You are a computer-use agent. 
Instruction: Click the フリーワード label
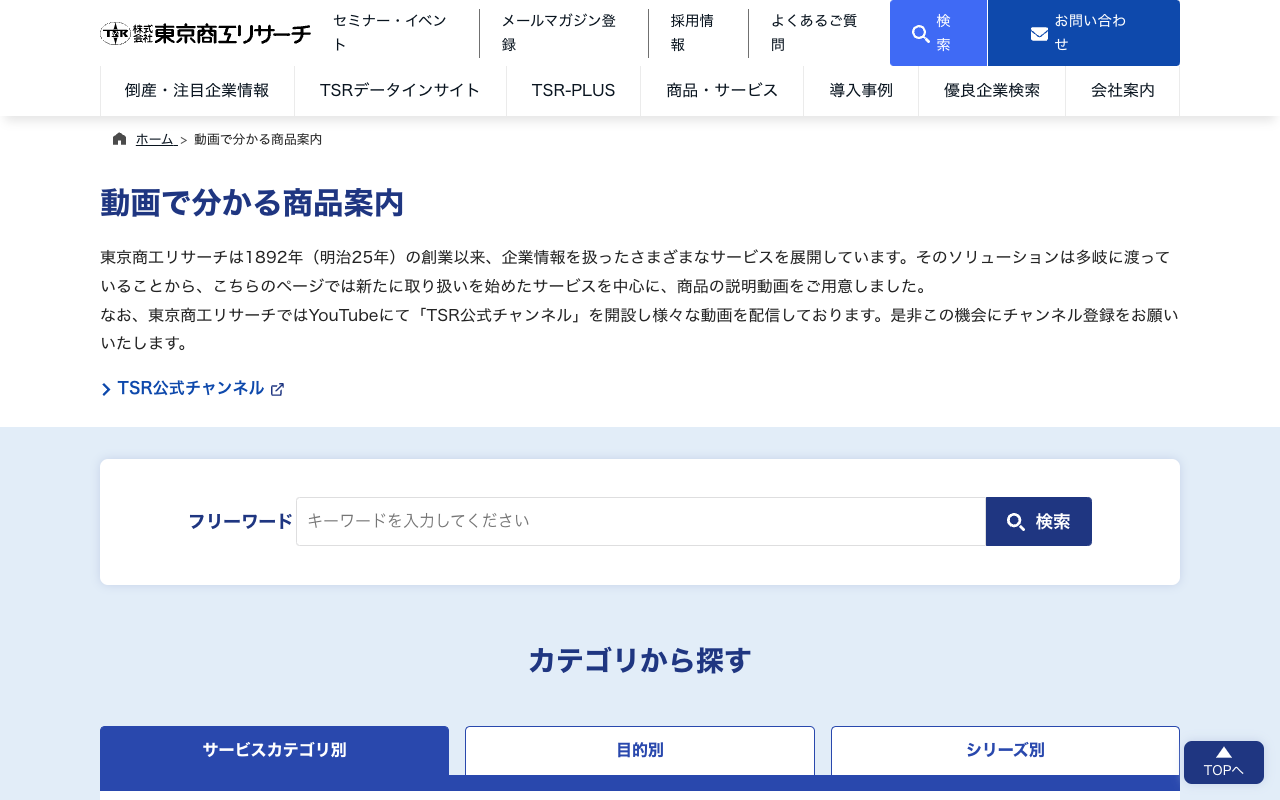240,522
